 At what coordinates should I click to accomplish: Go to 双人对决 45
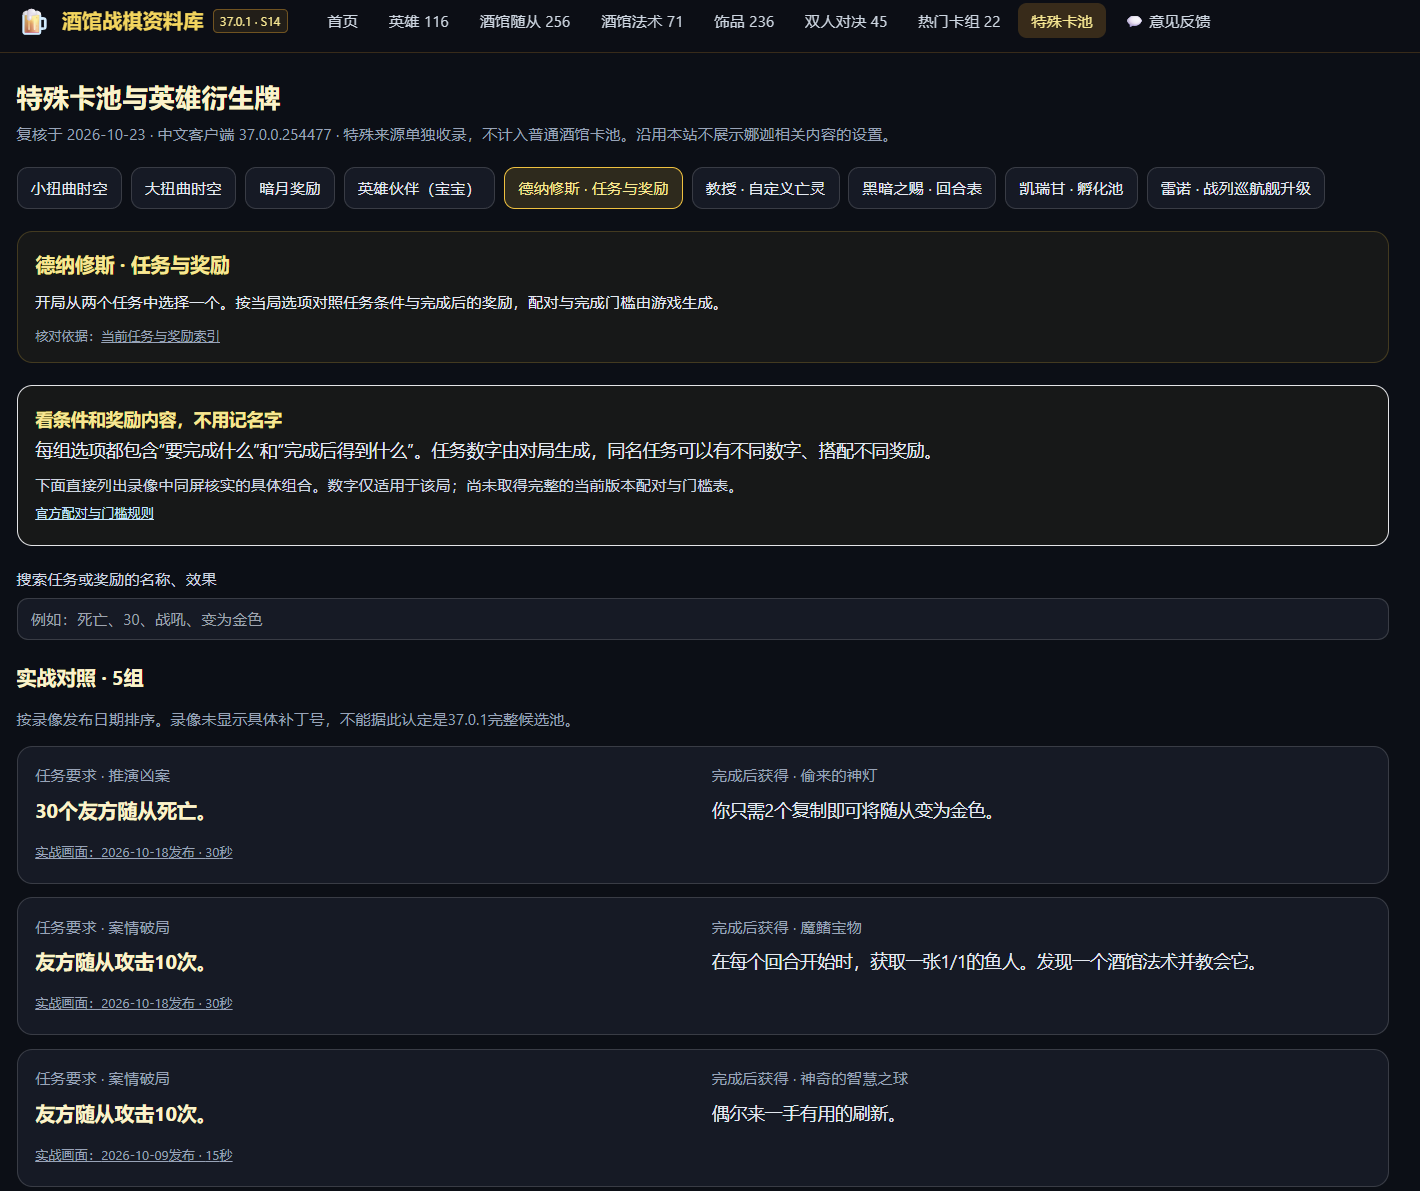846,21
